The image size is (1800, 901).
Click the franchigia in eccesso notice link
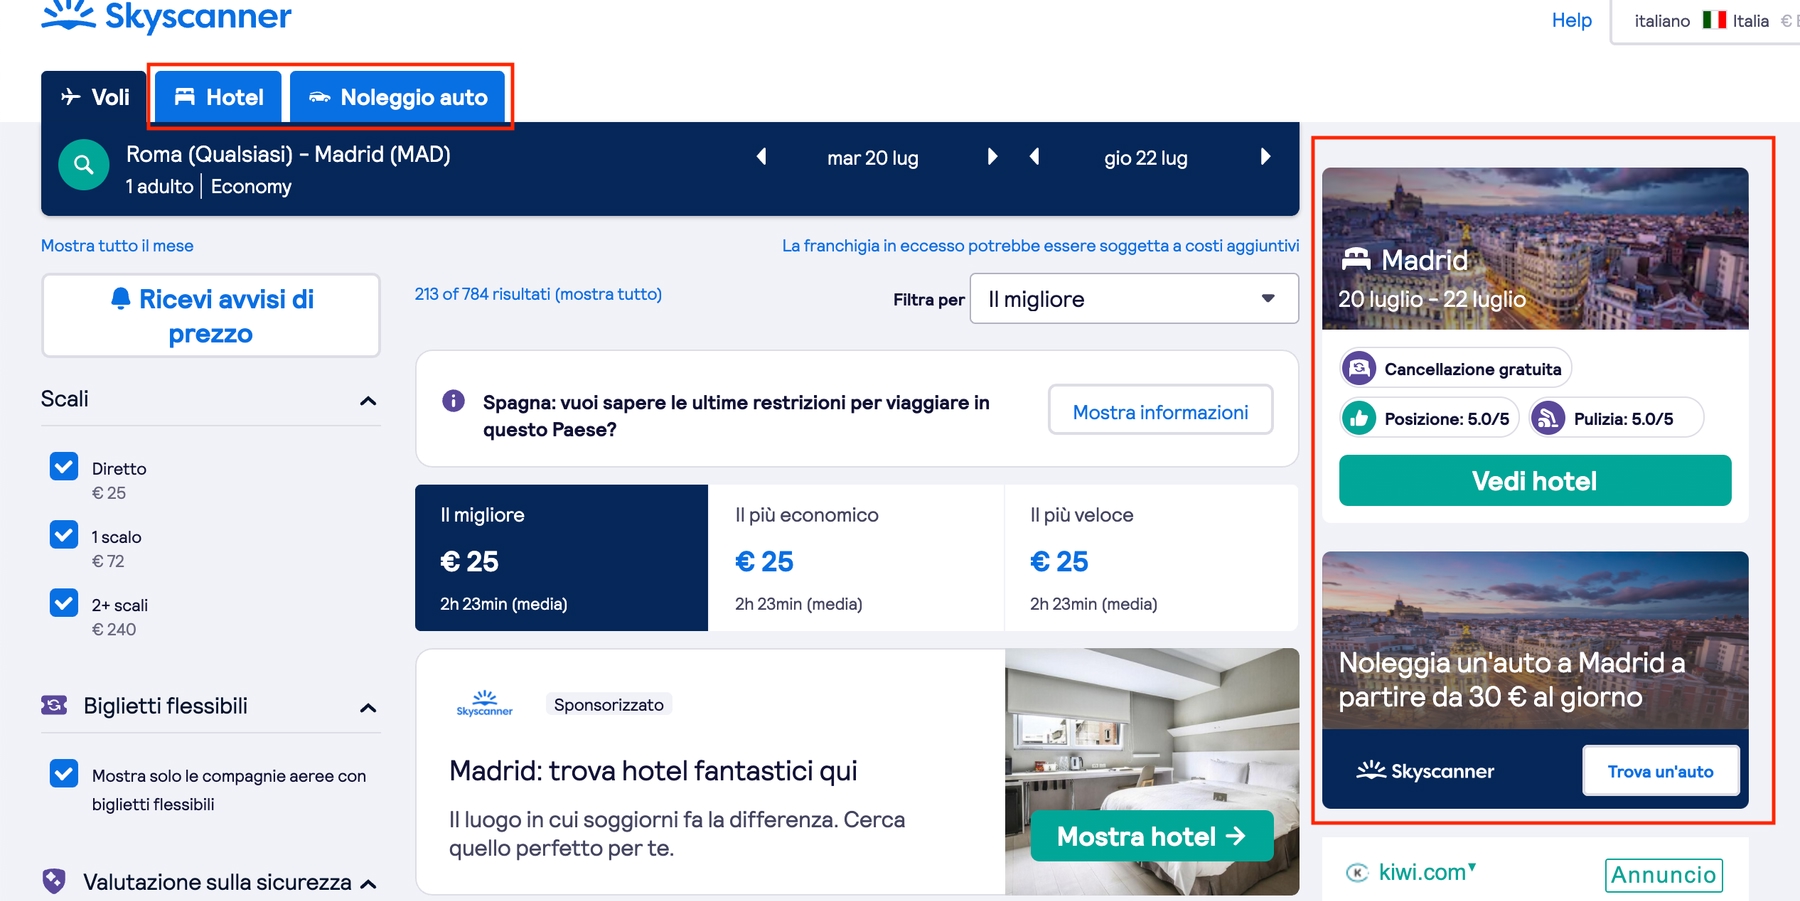click(x=1040, y=245)
